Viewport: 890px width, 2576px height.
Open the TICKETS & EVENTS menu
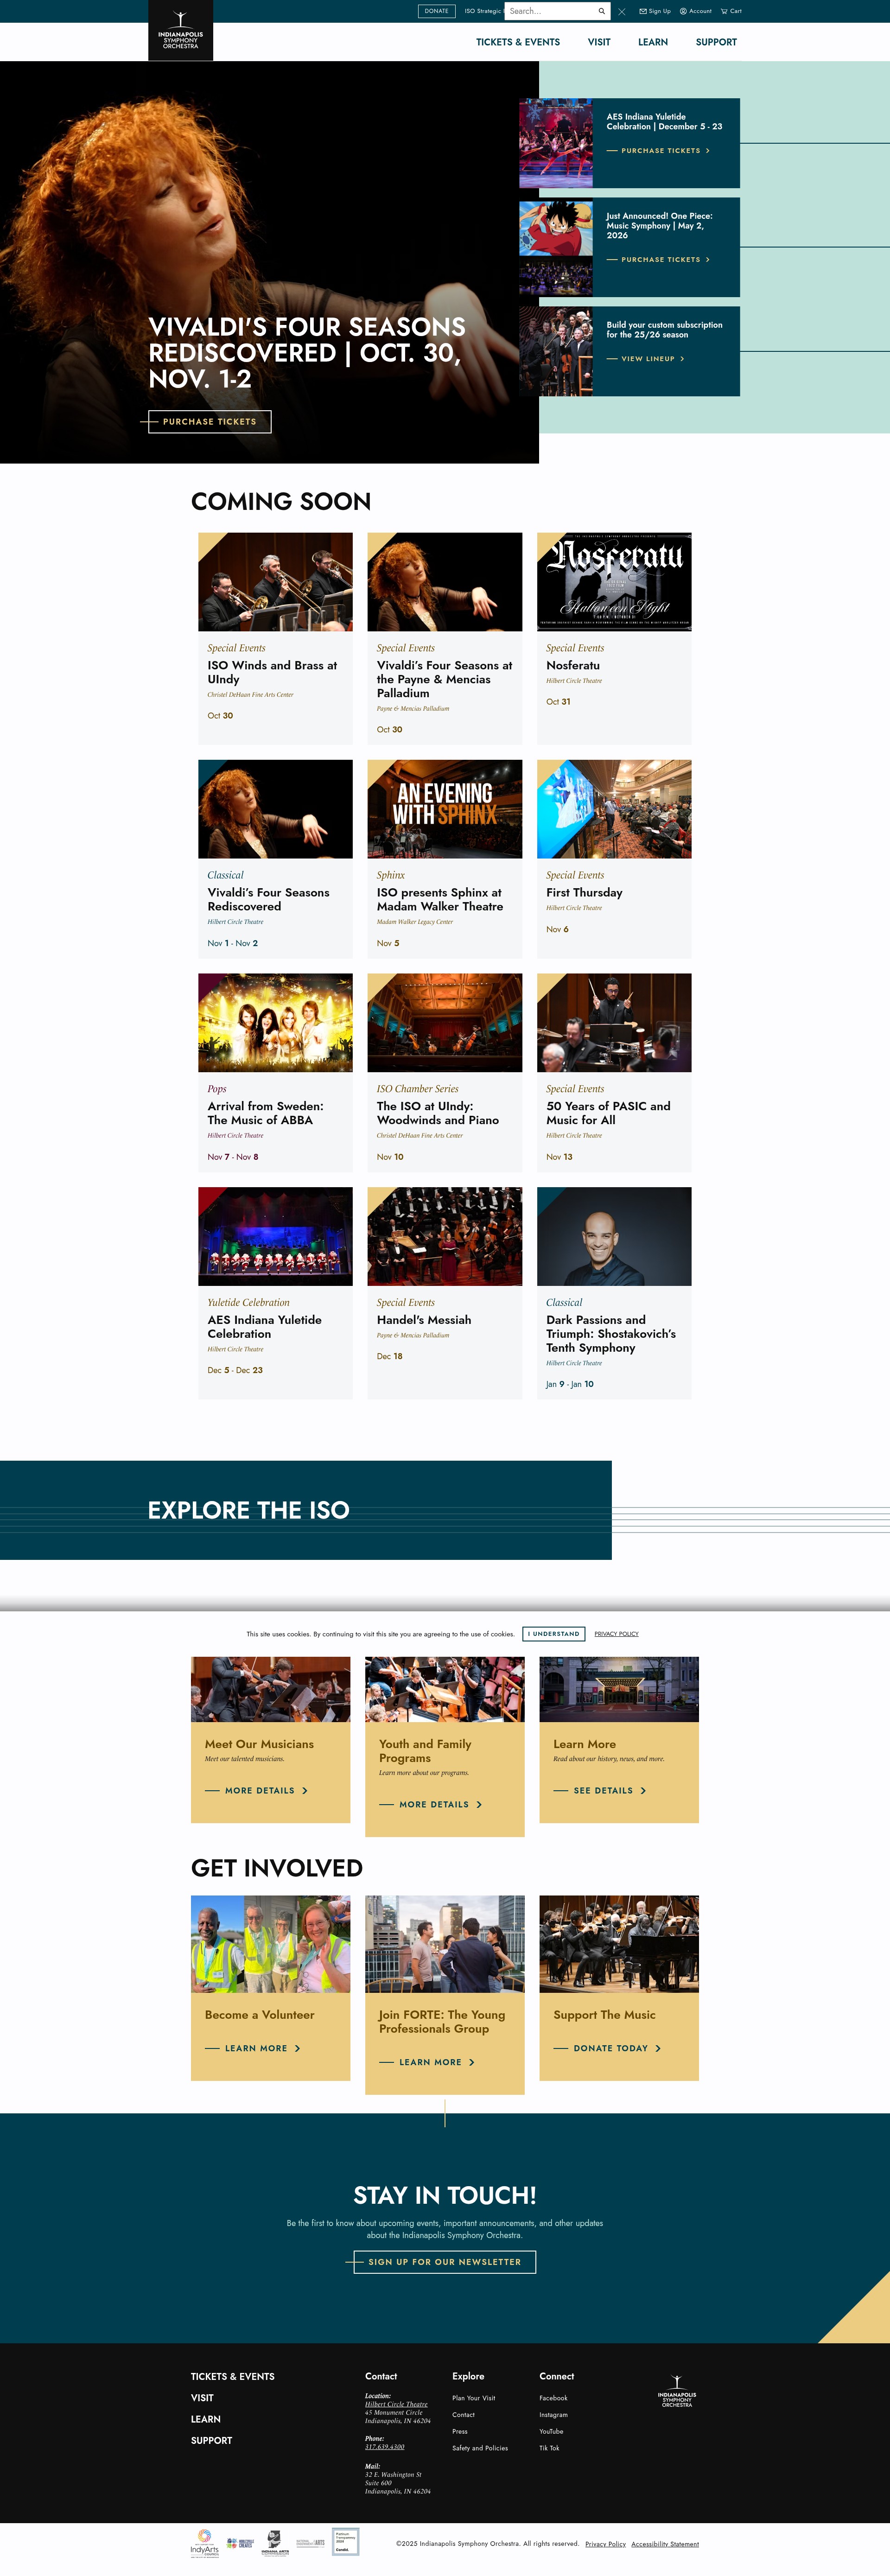(518, 42)
